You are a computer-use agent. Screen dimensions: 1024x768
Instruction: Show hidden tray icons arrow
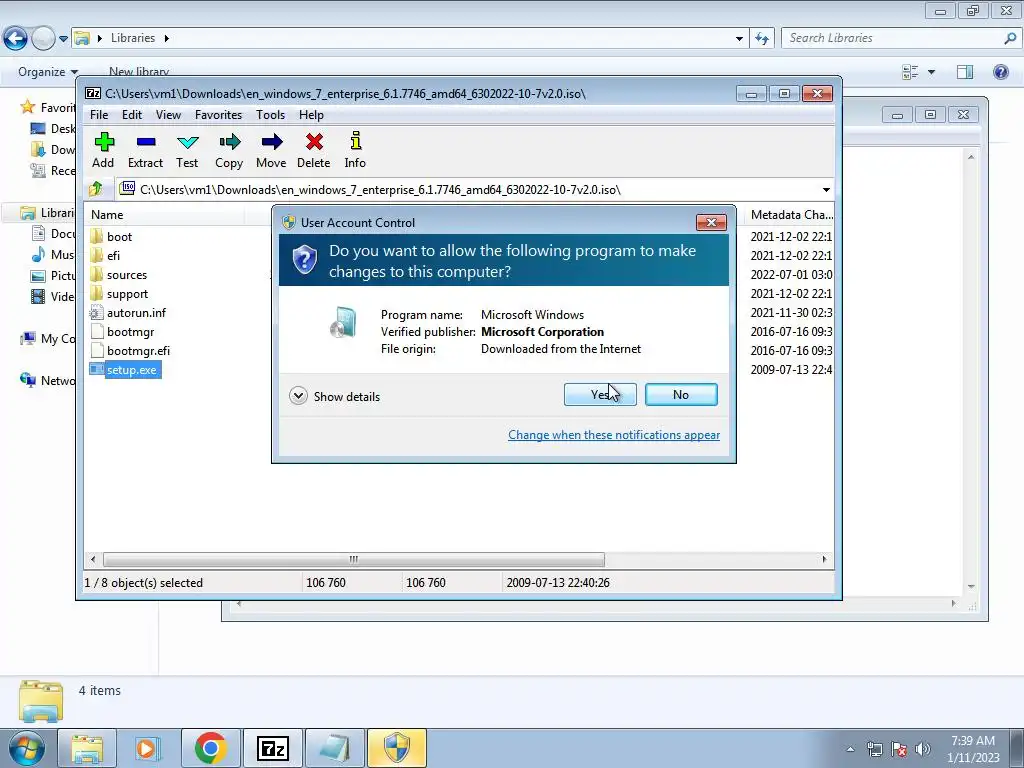pyautogui.click(x=850, y=749)
